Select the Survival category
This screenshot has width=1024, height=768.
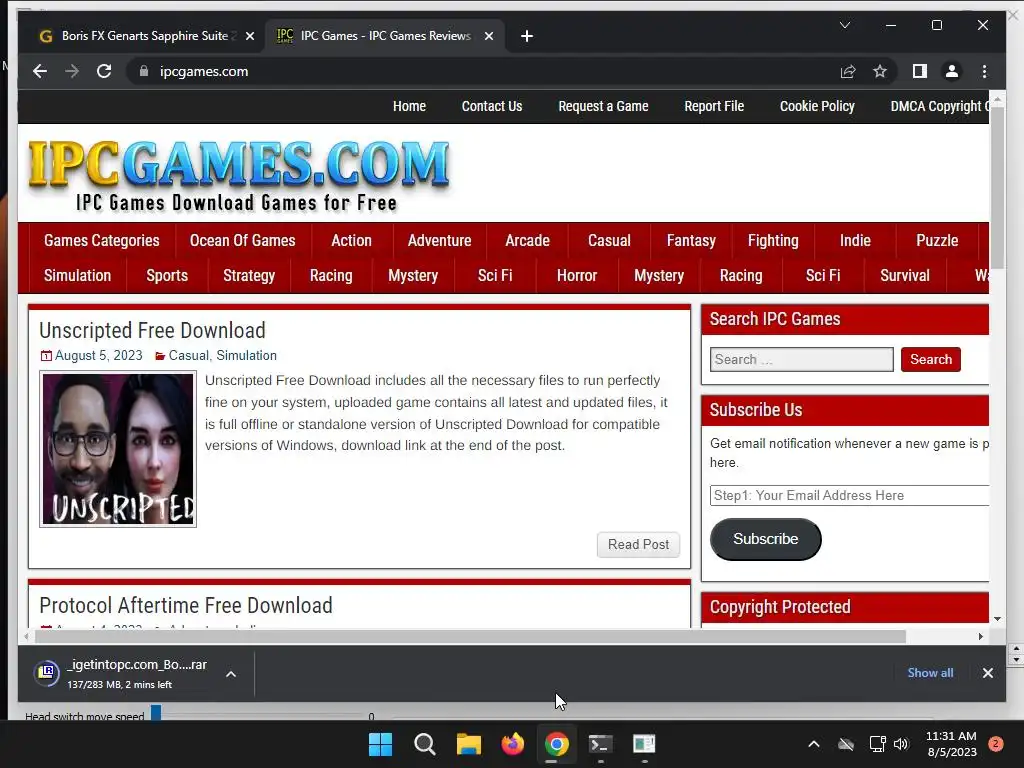pos(904,276)
